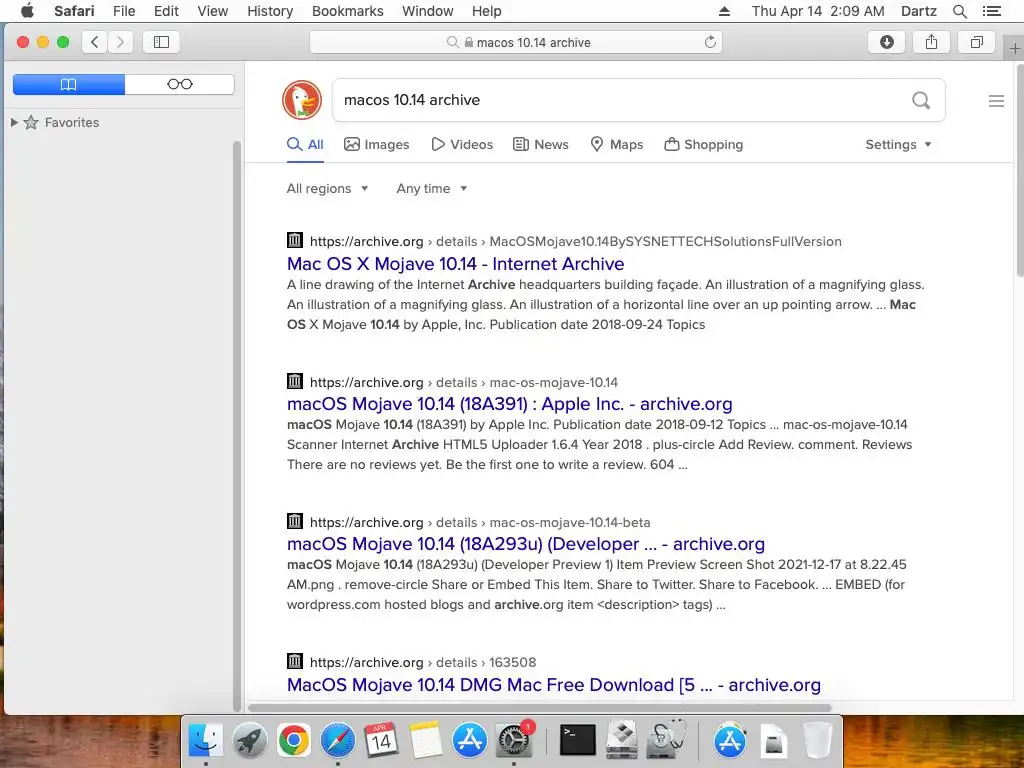Click the Dartz user name in menu bar
Viewport: 1024px width, 768px height.
click(x=918, y=11)
